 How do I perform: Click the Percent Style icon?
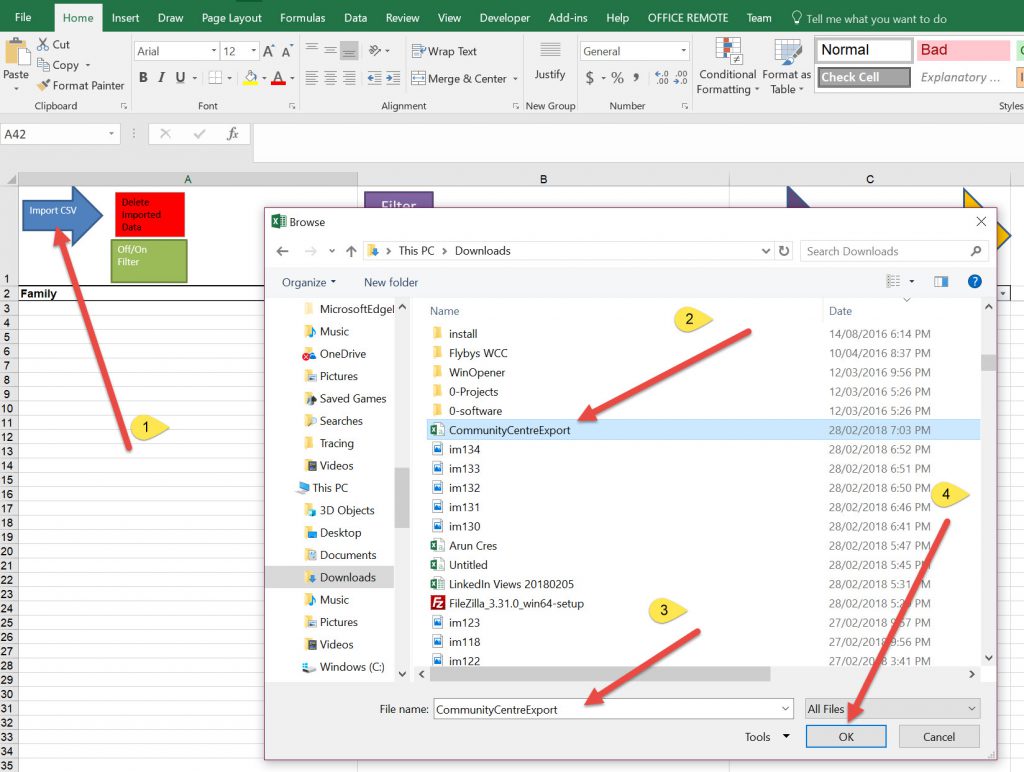(617, 78)
